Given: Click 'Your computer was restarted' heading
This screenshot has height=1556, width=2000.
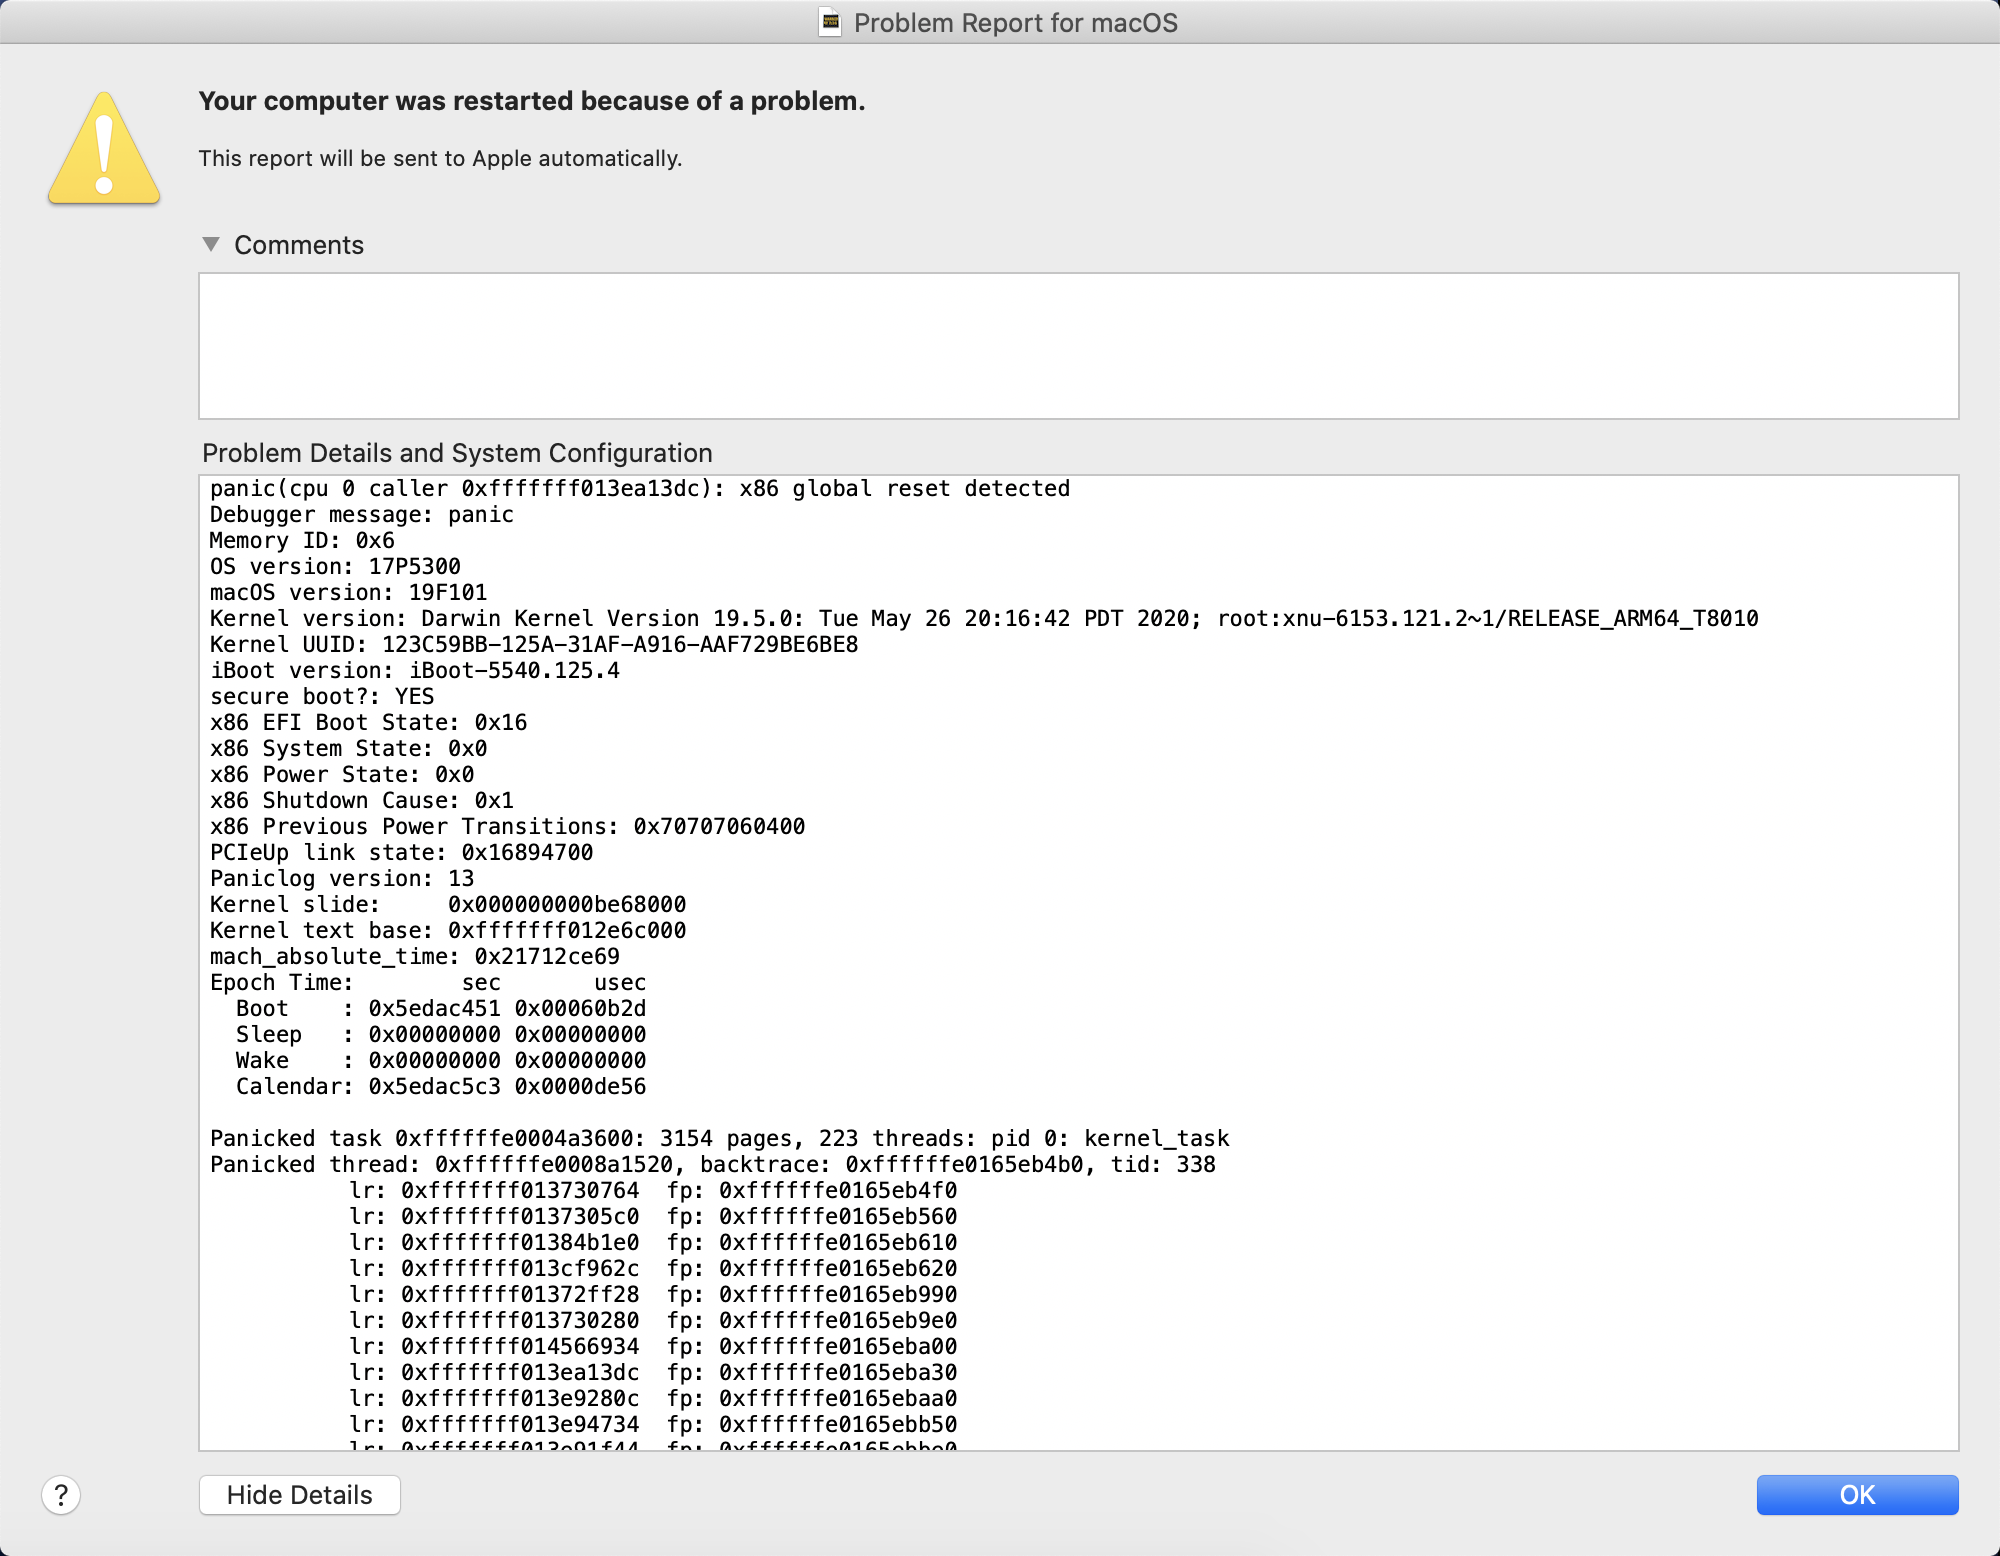Looking at the screenshot, I should [532, 101].
